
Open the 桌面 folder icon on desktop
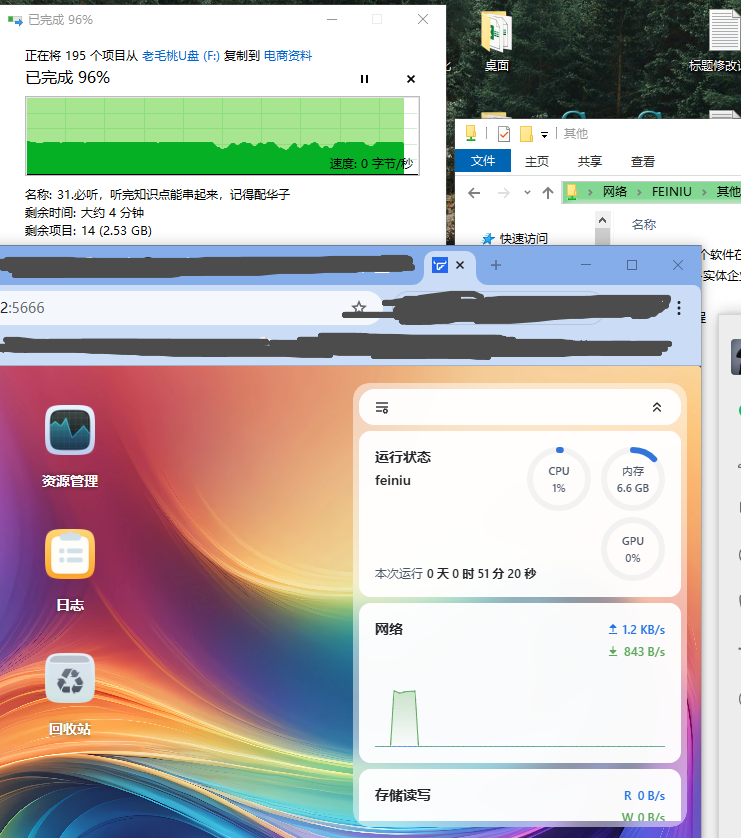pyautogui.click(x=496, y=42)
